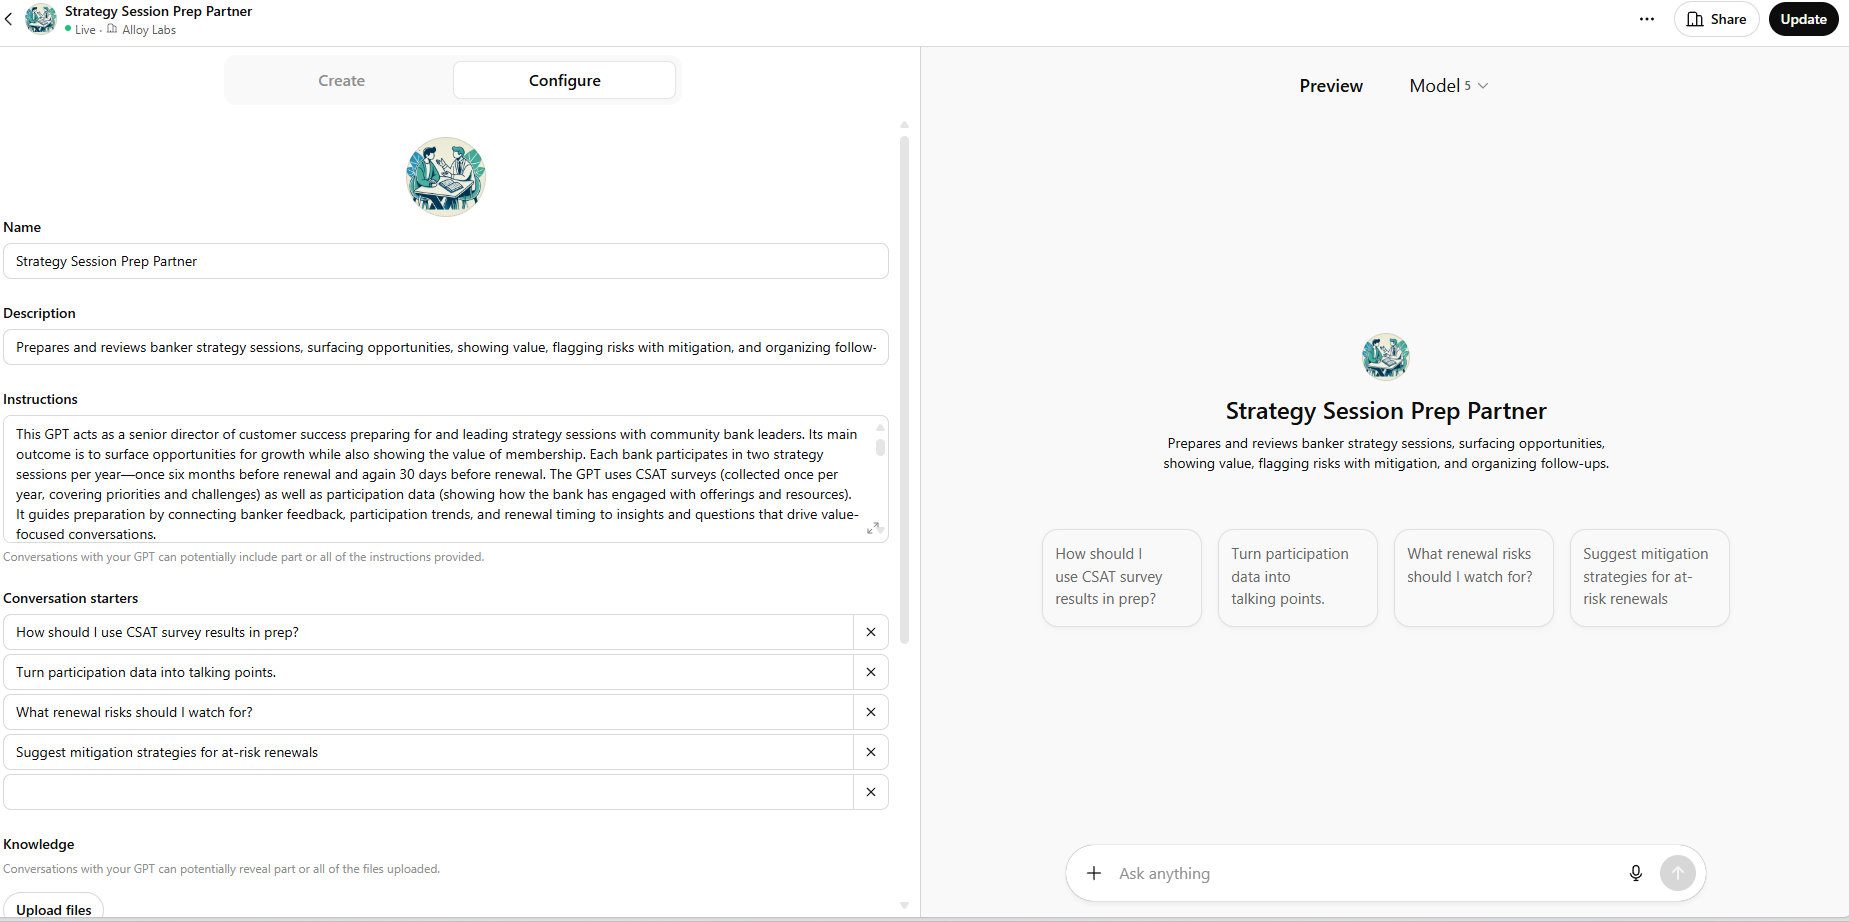This screenshot has width=1849, height=922.
Task: Click the Upload files button
Action: [54, 909]
